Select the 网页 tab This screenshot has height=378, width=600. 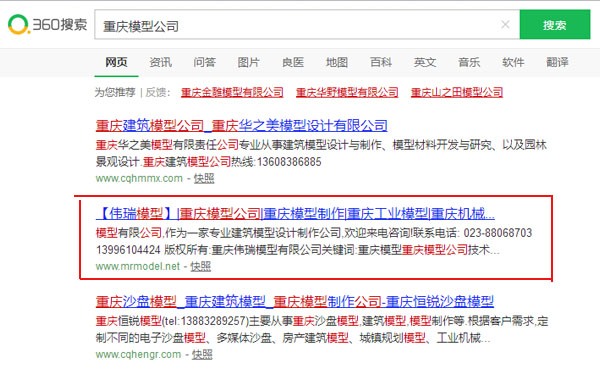click(x=116, y=62)
